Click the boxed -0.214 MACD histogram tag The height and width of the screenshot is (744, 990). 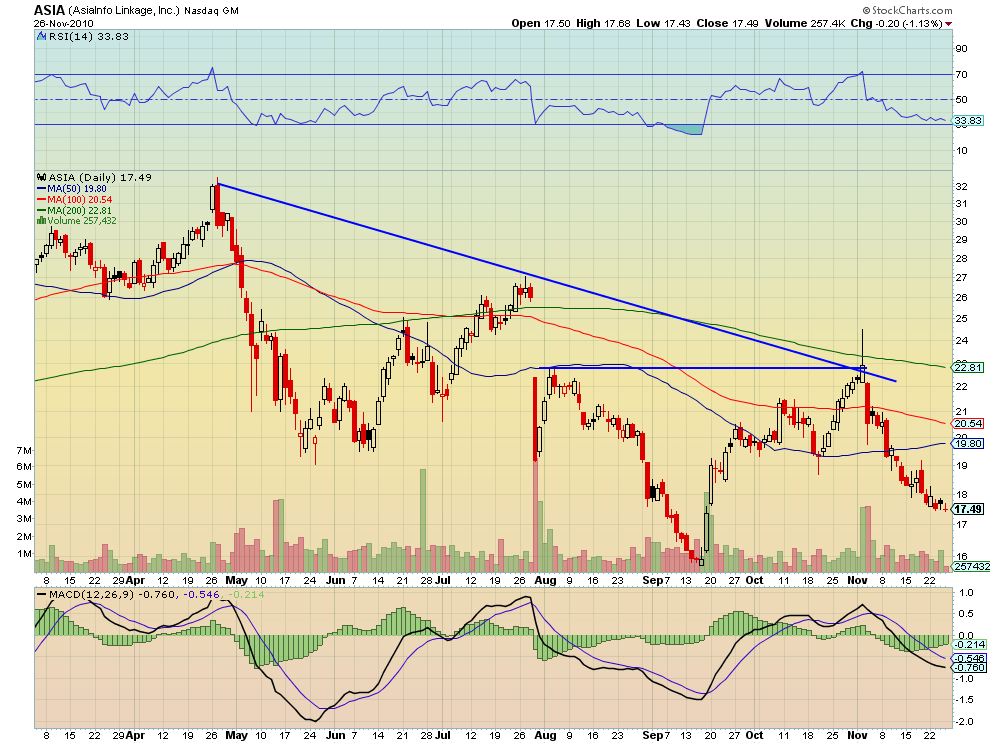pyautogui.click(x=970, y=644)
